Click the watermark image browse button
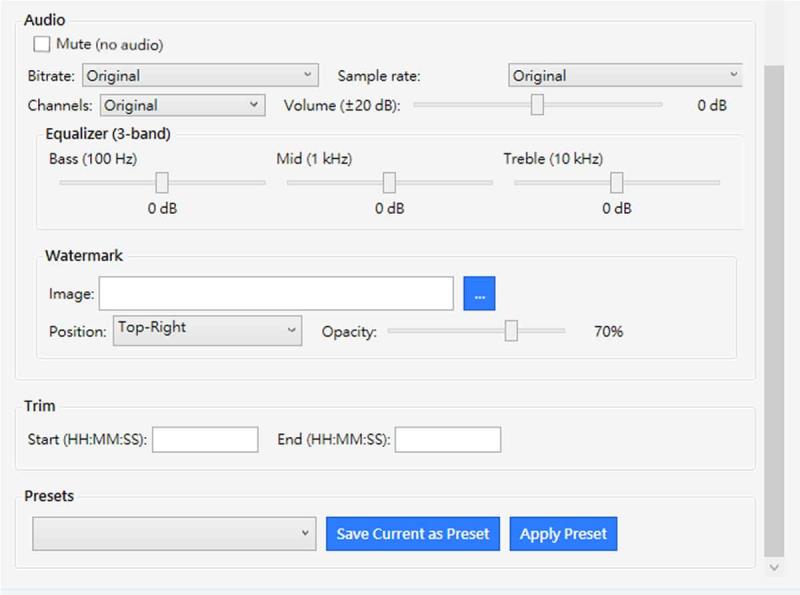This screenshot has width=800, height=595. pyautogui.click(x=480, y=293)
